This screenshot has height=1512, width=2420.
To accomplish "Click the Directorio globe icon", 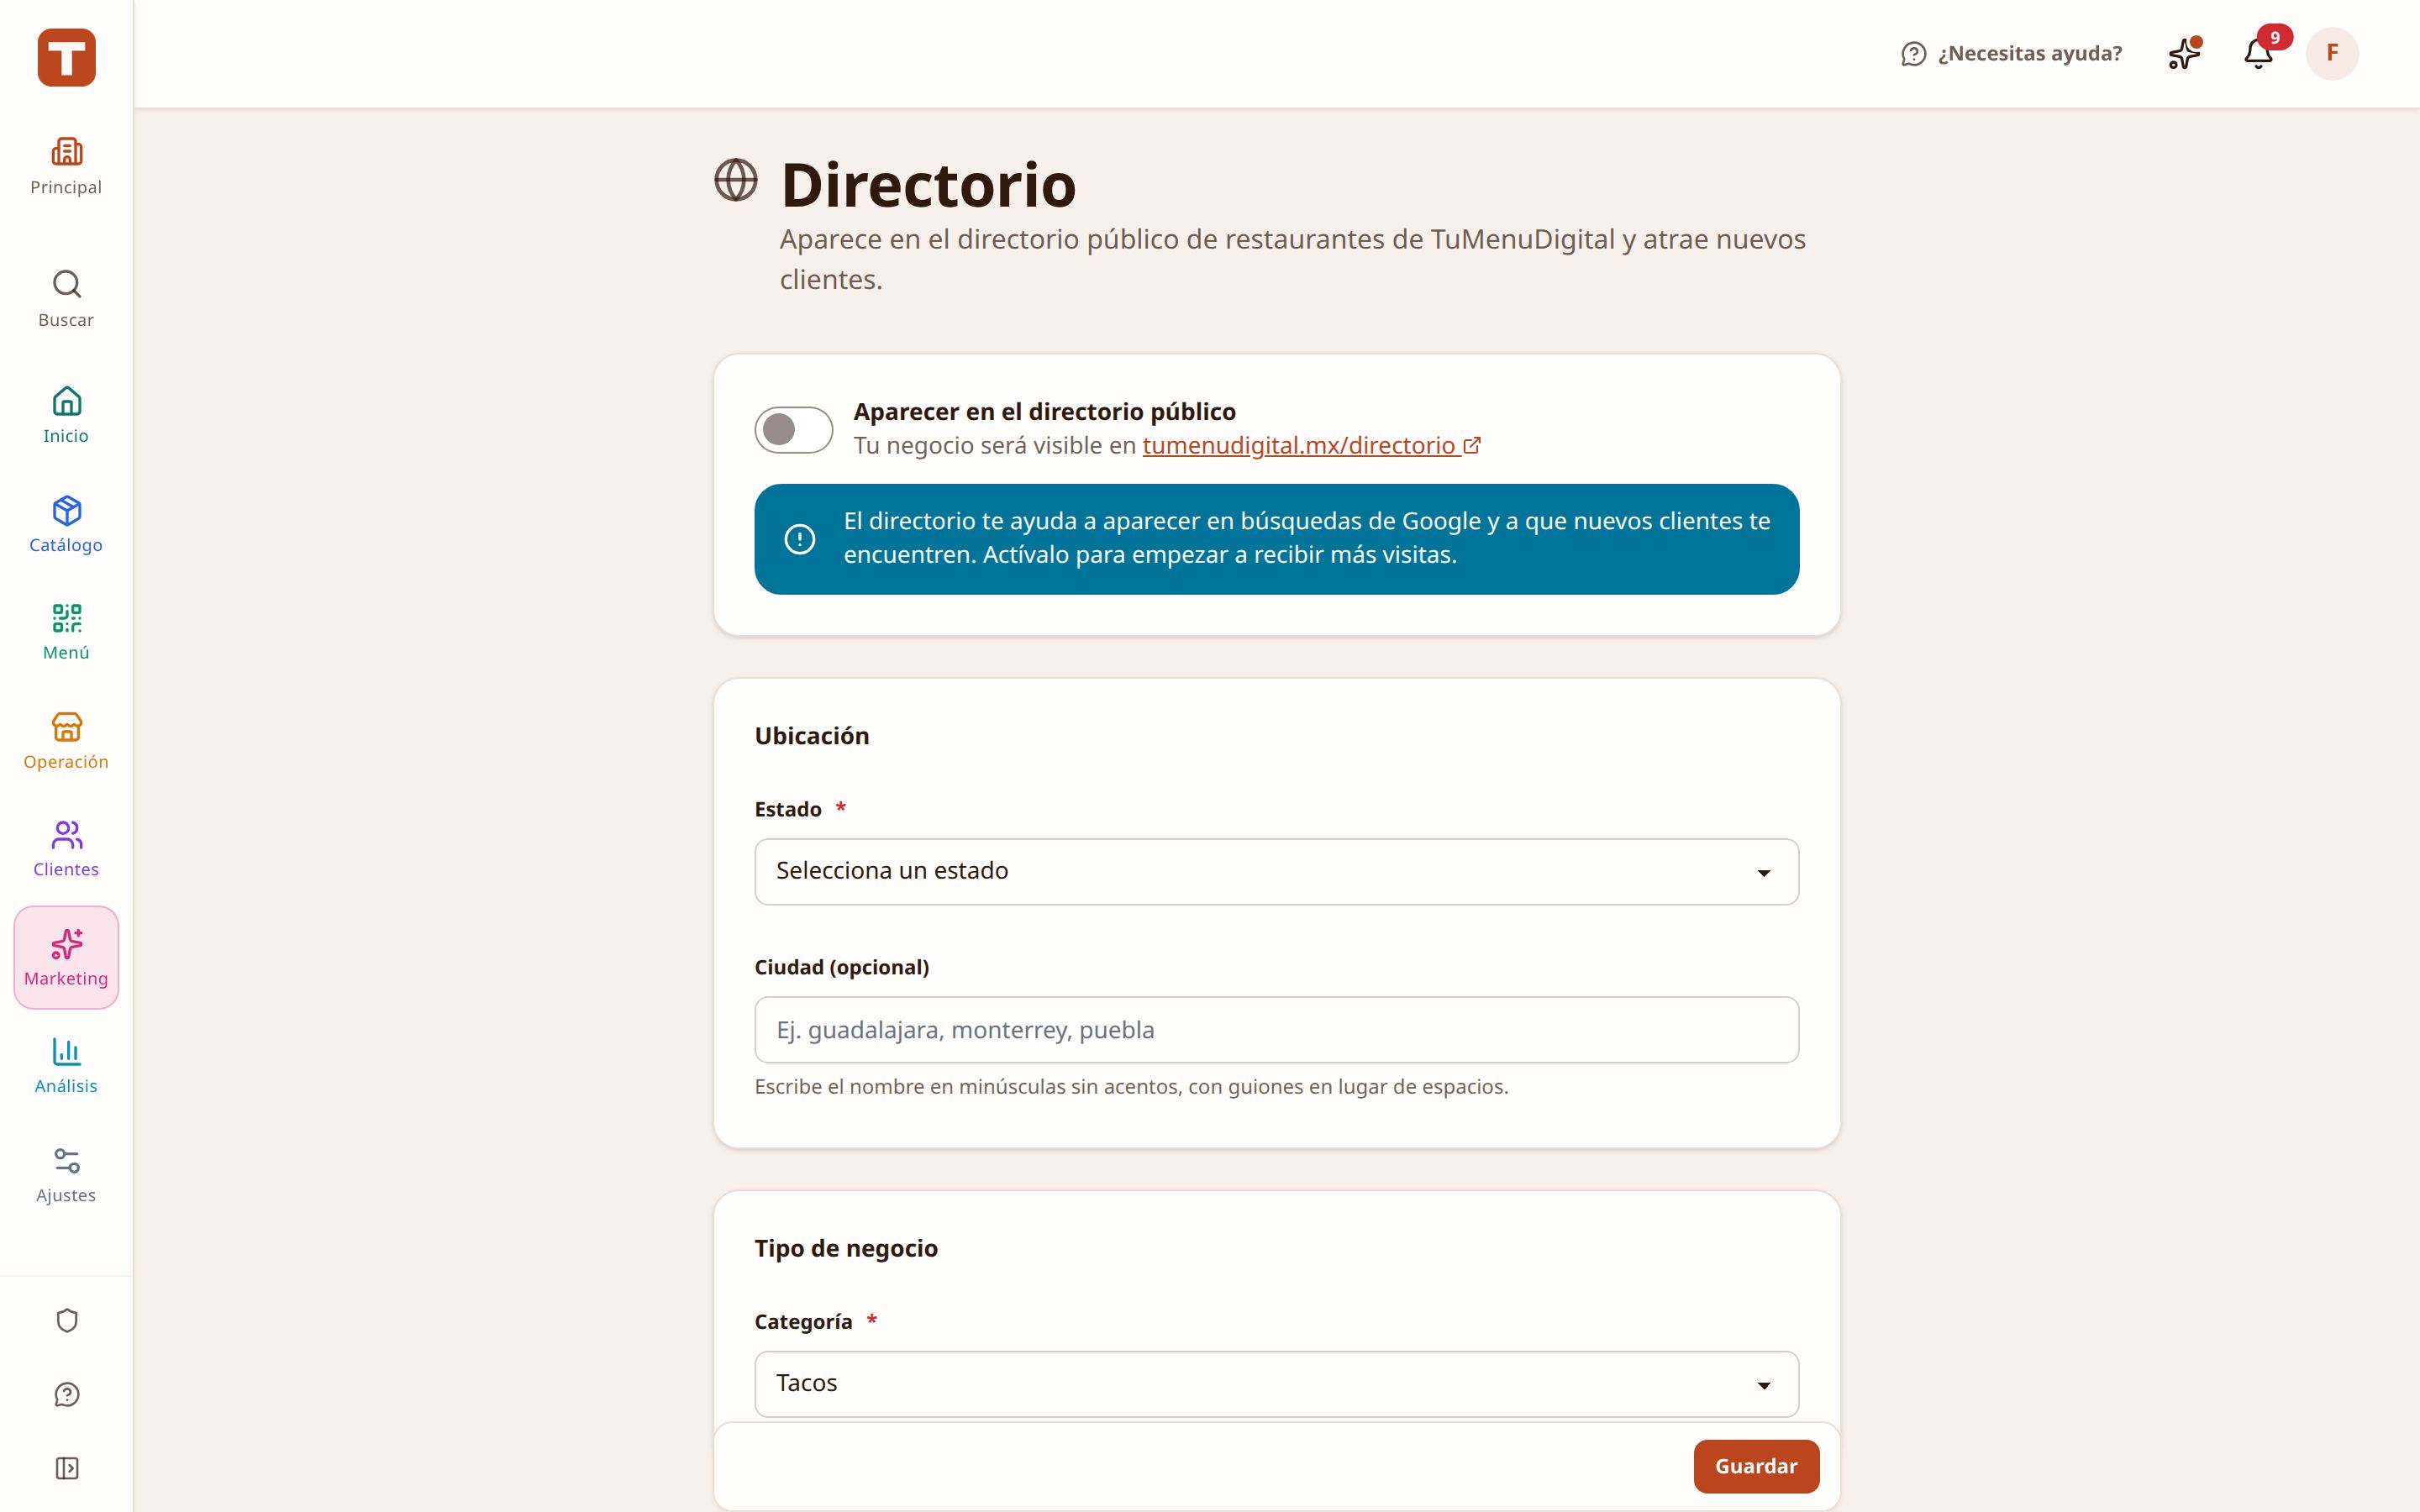I will coord(736,181).
